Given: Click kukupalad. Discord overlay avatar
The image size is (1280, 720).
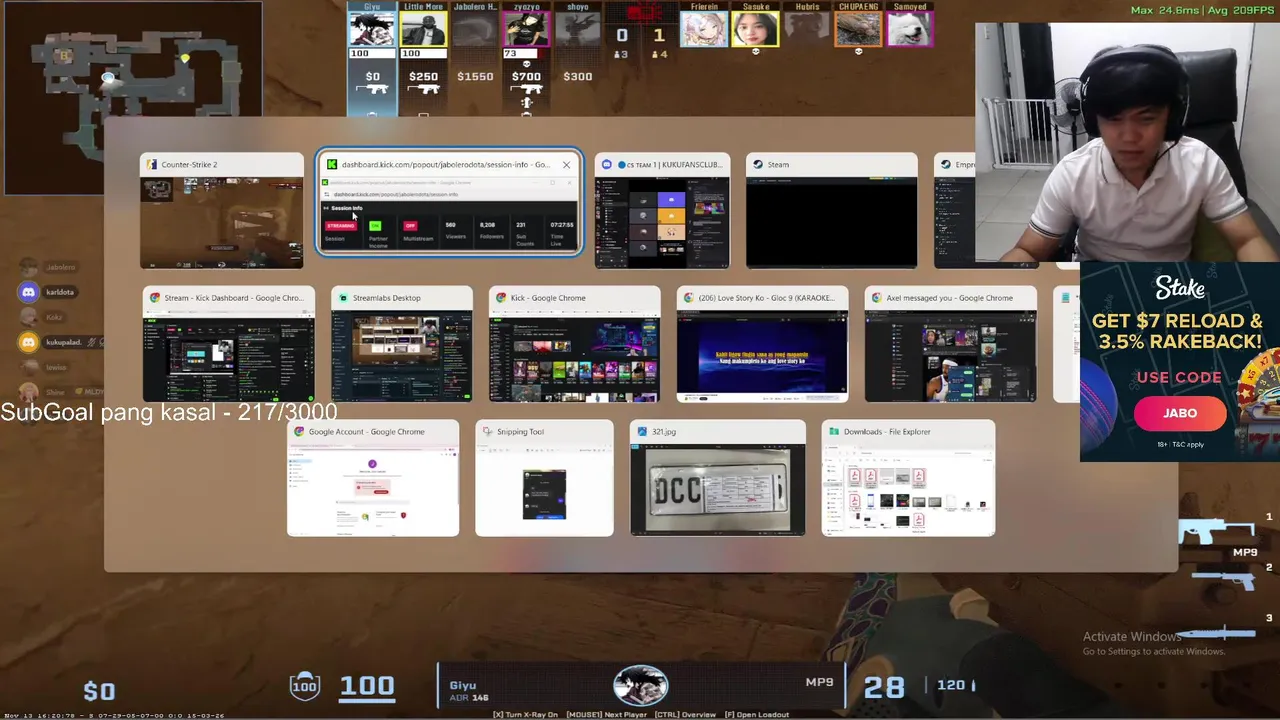Looking at the screenshot, I should tap(28, 342).
